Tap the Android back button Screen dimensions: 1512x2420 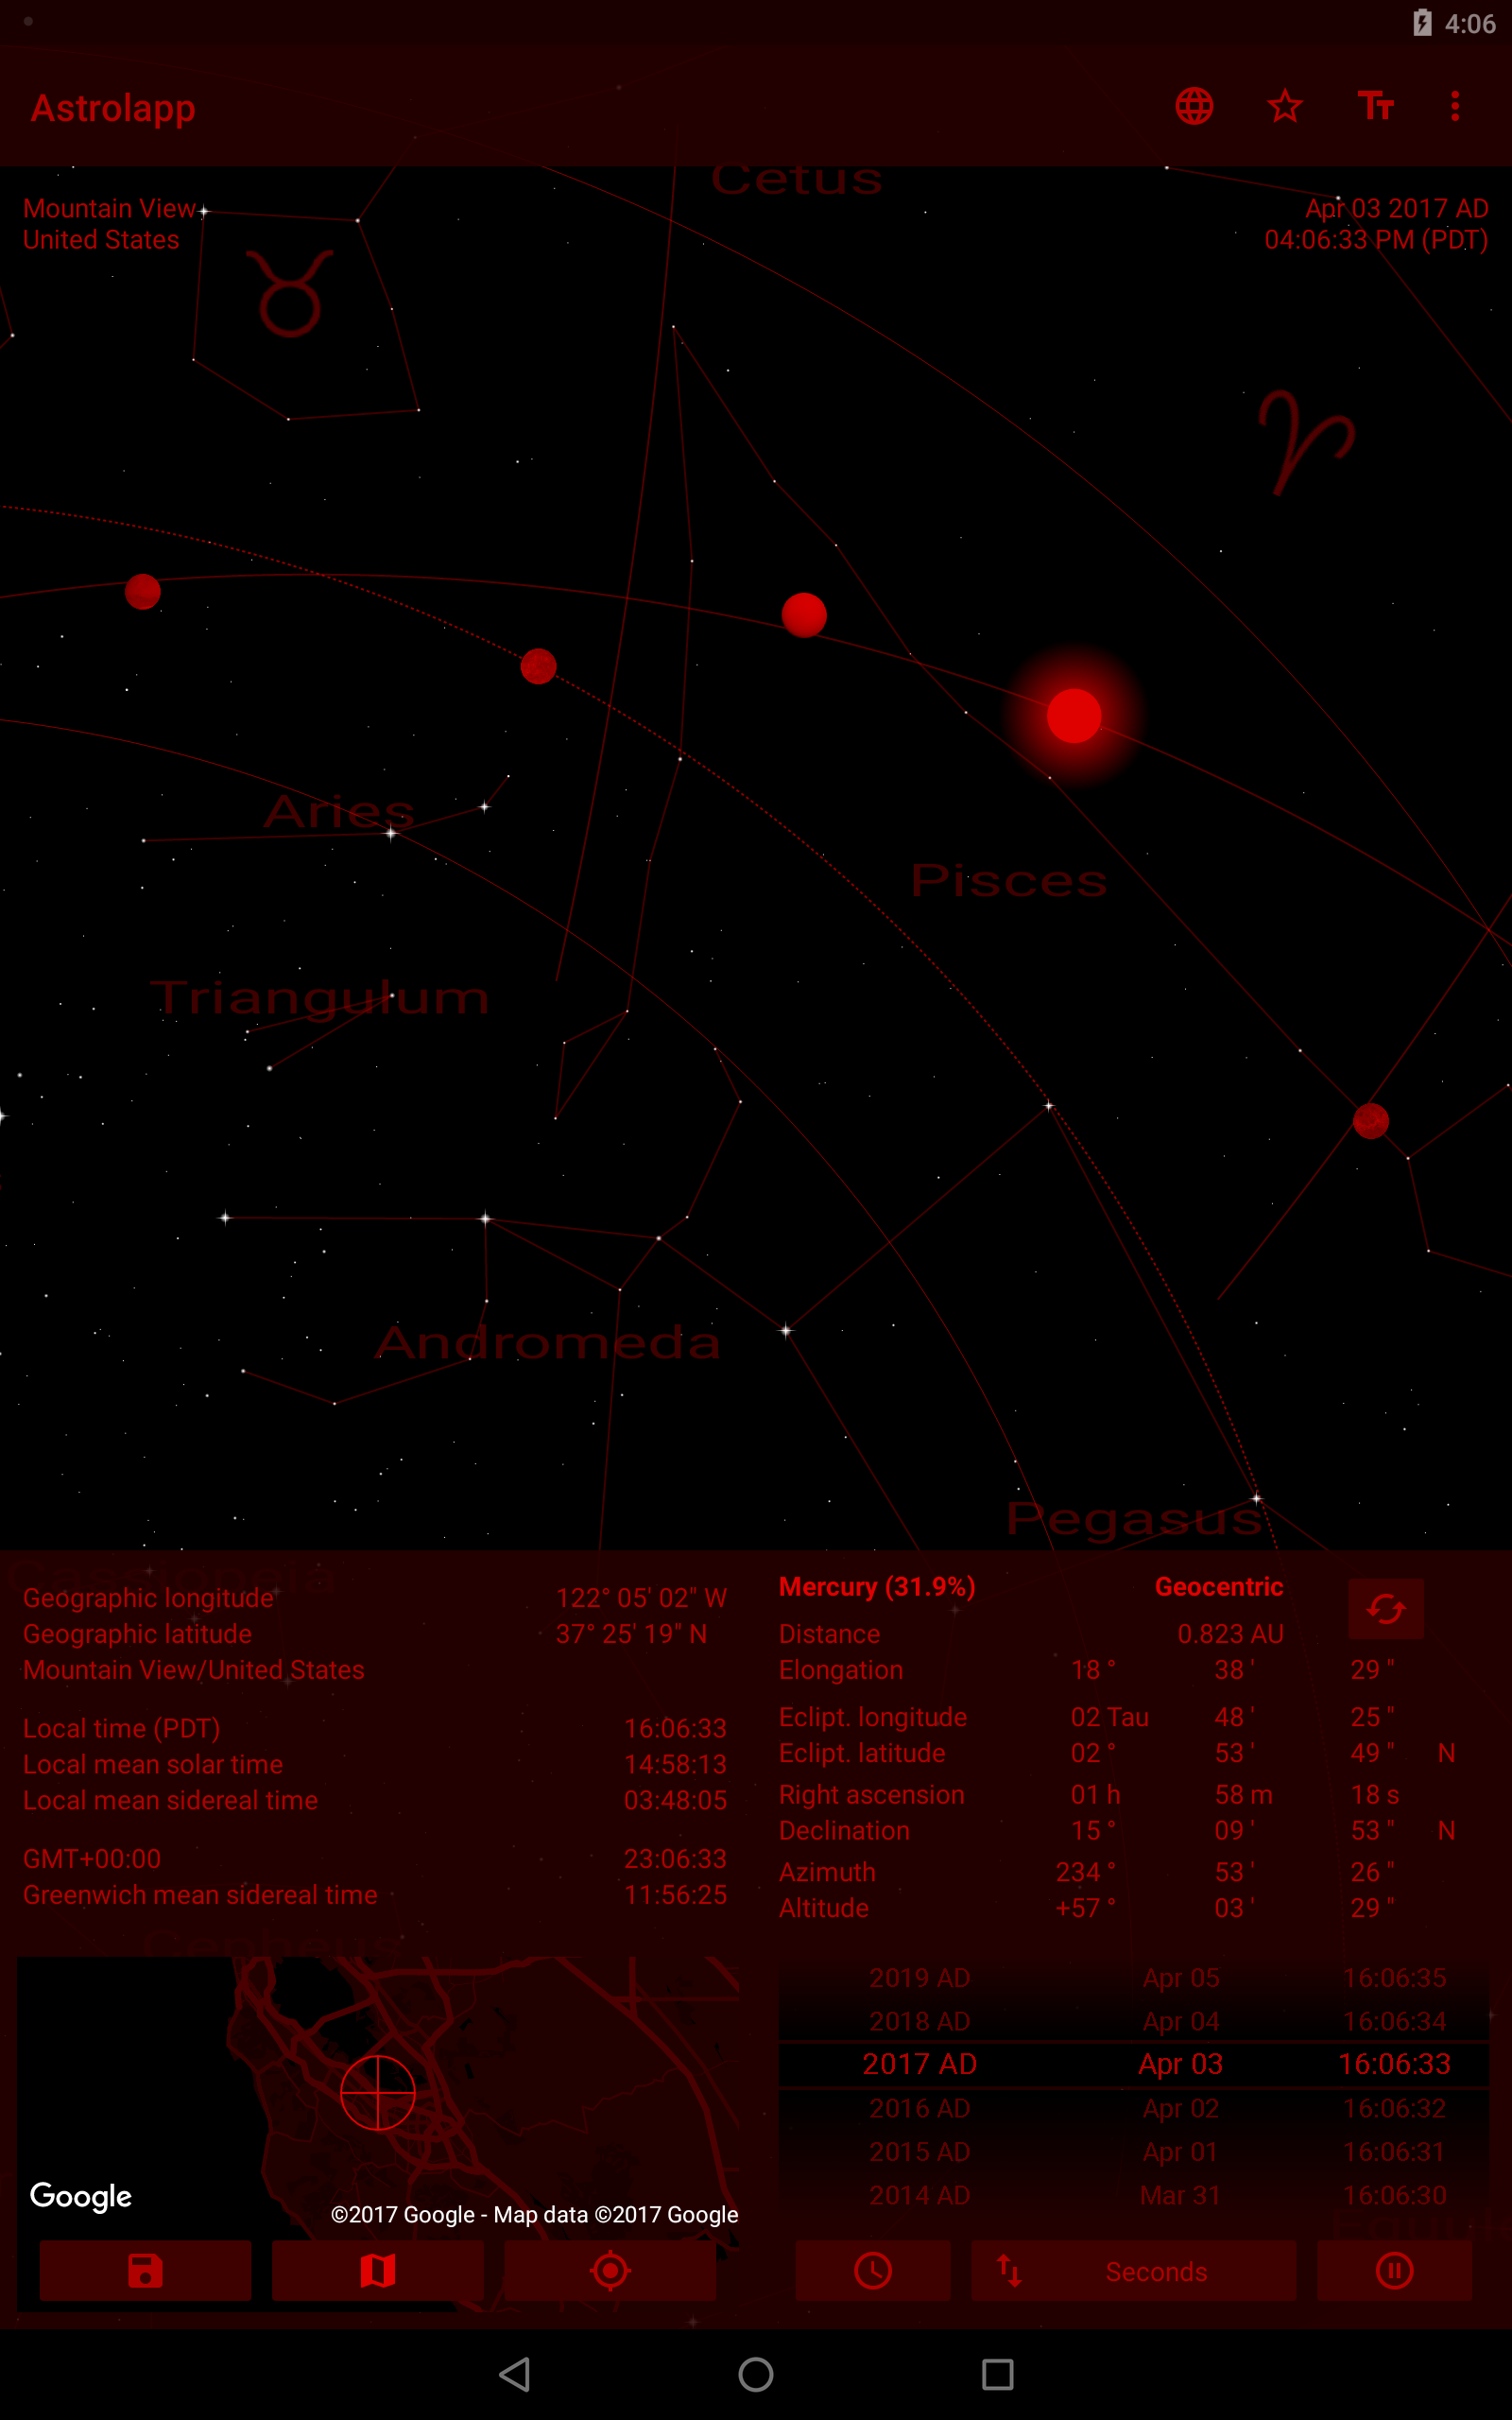(514, 2374)
